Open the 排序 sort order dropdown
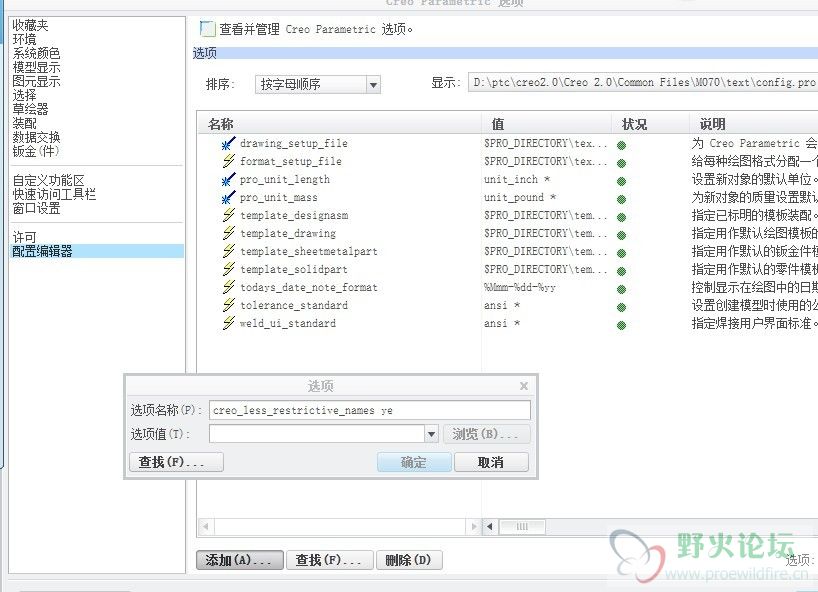Image resolution: width=818 pixels, height=592 pixels. [374, 84]
